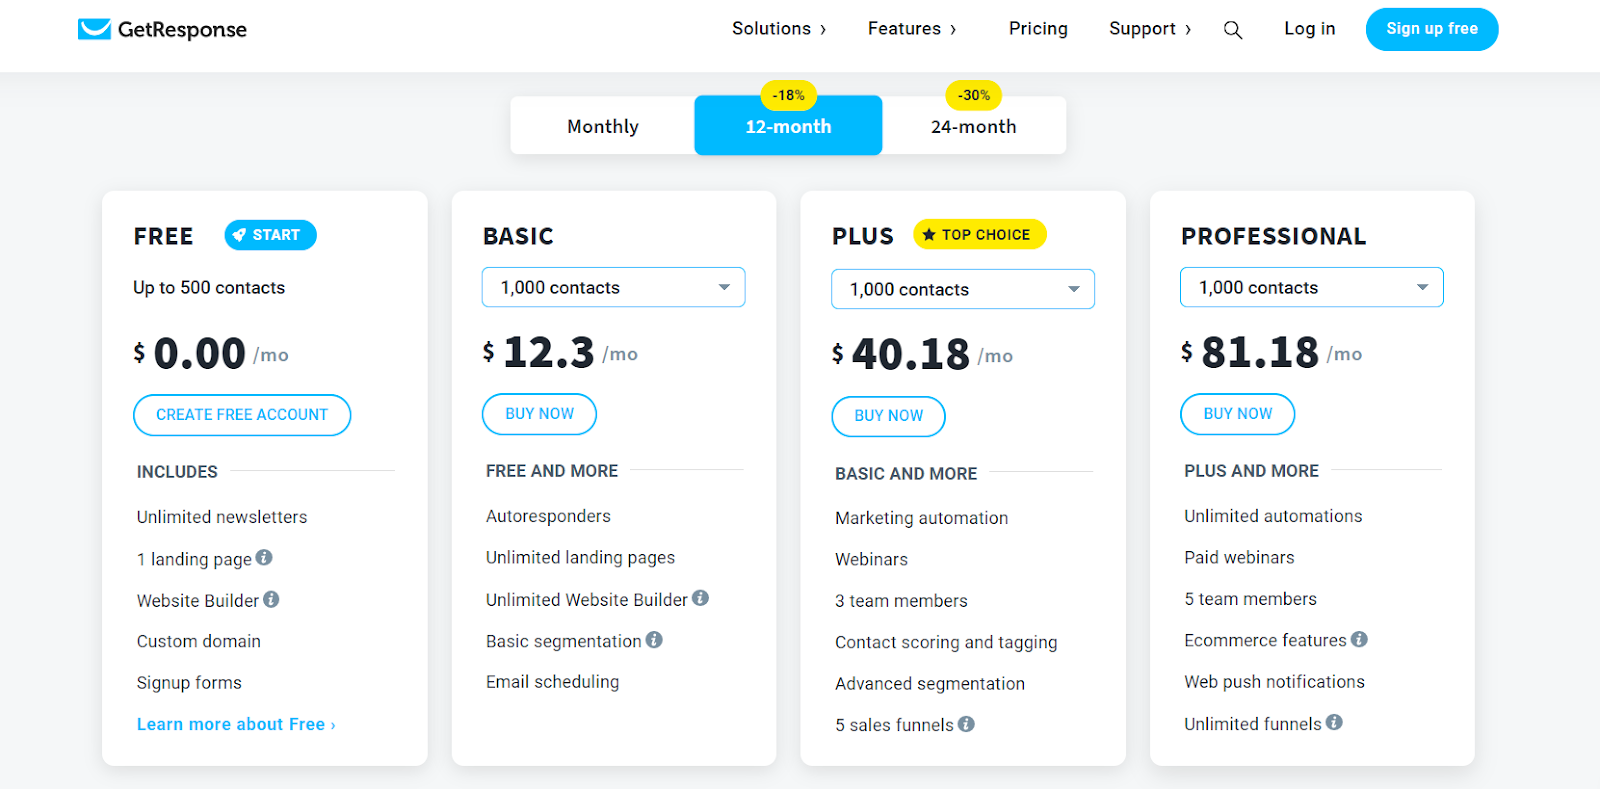Open the search magnifier icon
The image size is (1600, 789).
coord(1233,30)
